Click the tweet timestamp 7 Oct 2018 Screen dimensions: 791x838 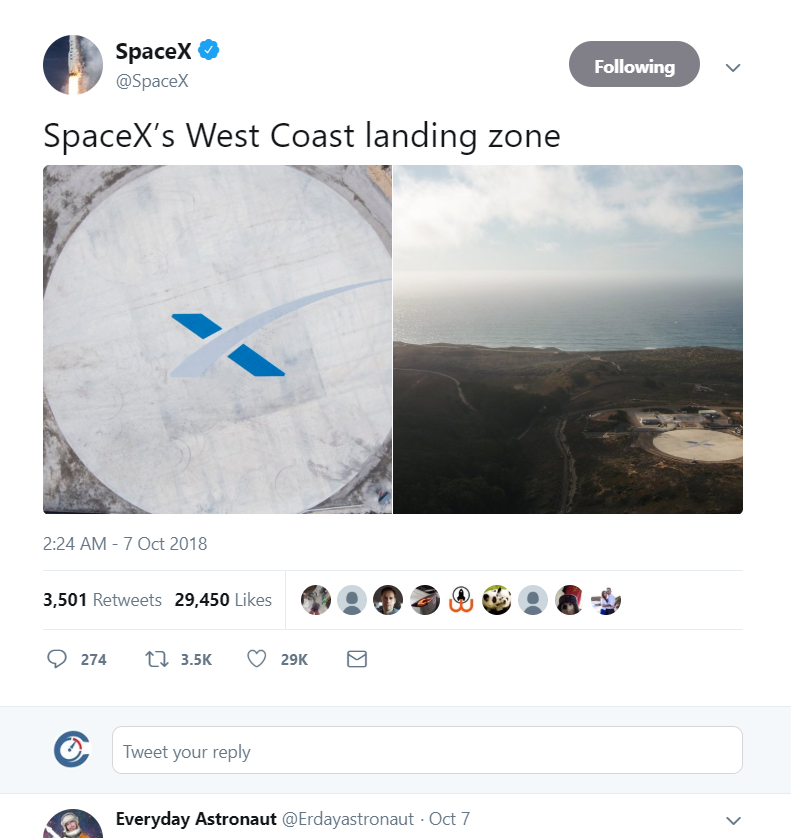125,544
